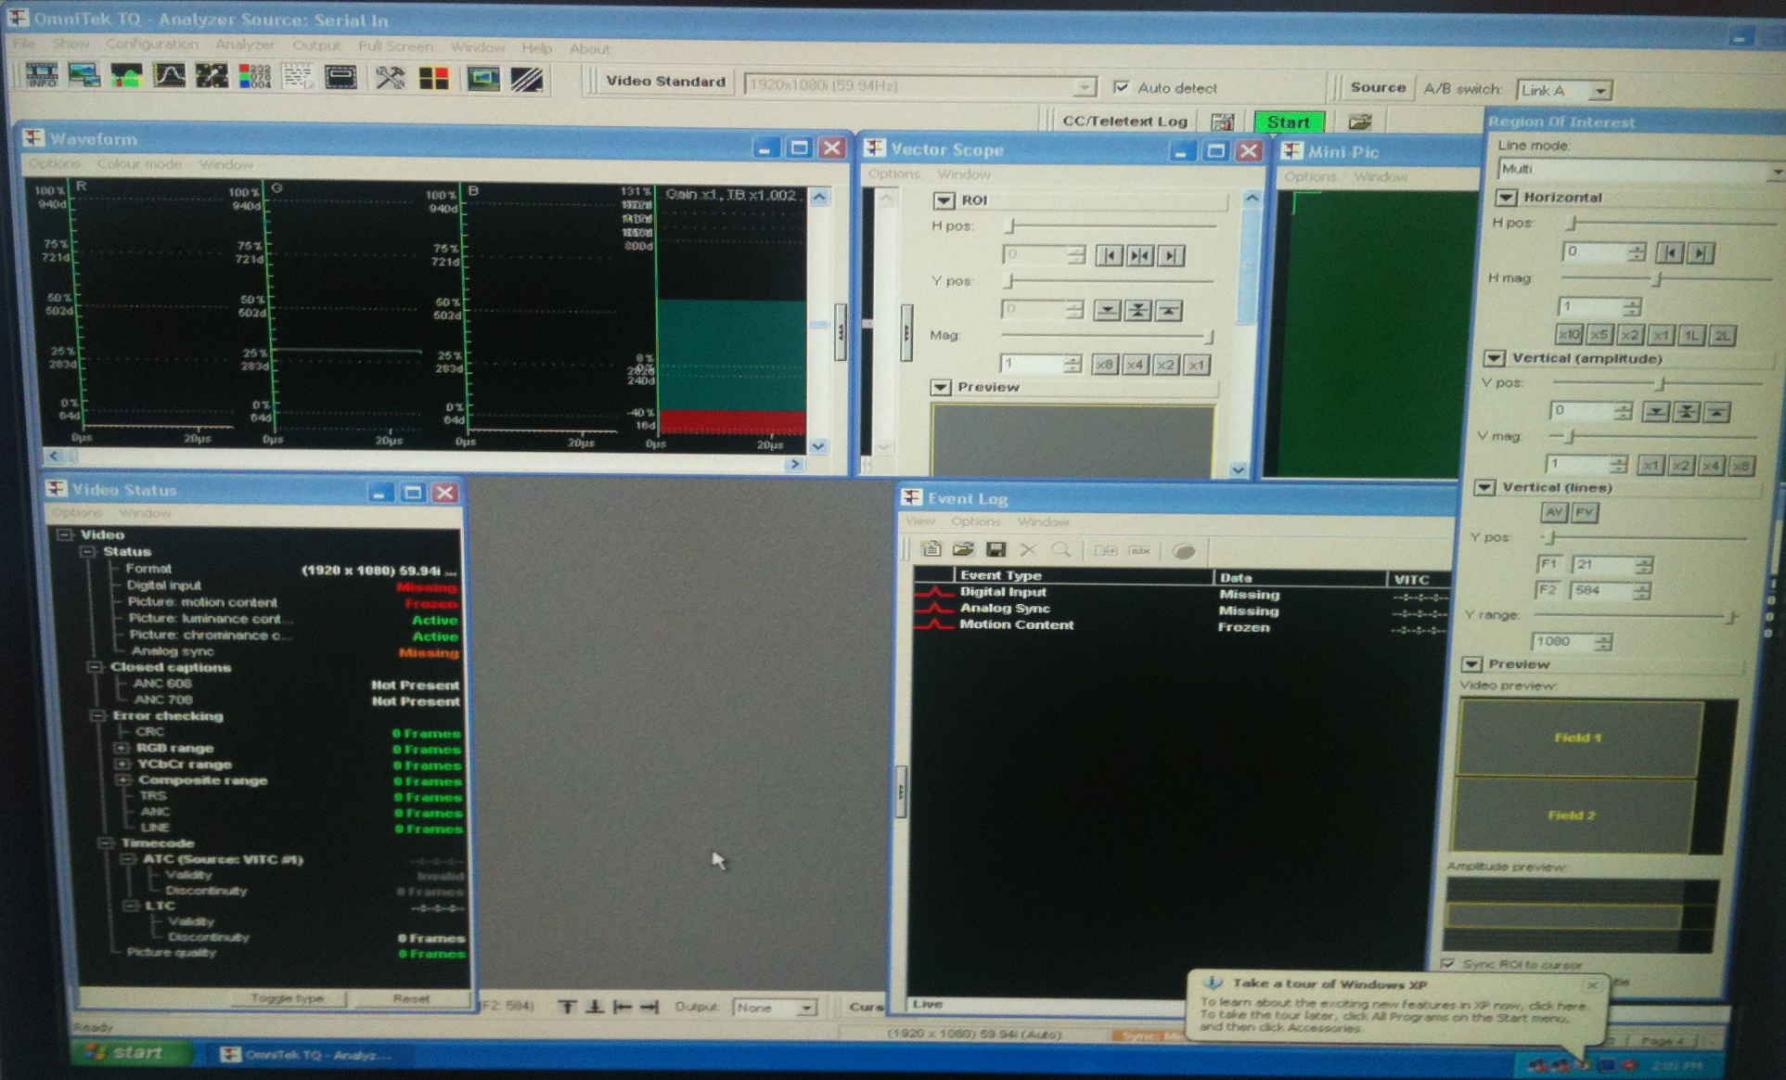Open Colour mode menu in Waveform window

(x=140, y=164)
